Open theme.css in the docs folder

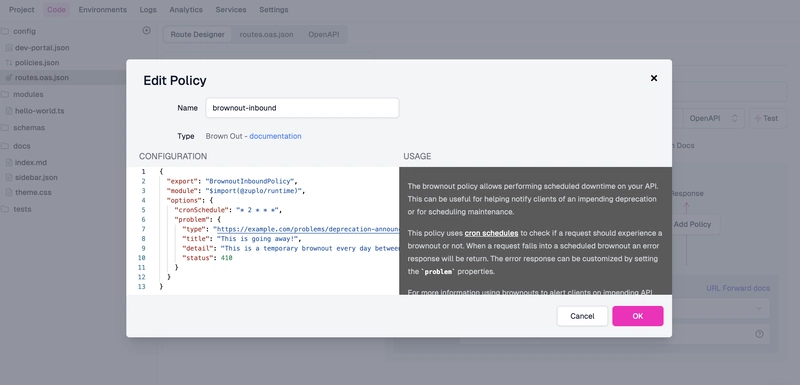tap(33, 192)
